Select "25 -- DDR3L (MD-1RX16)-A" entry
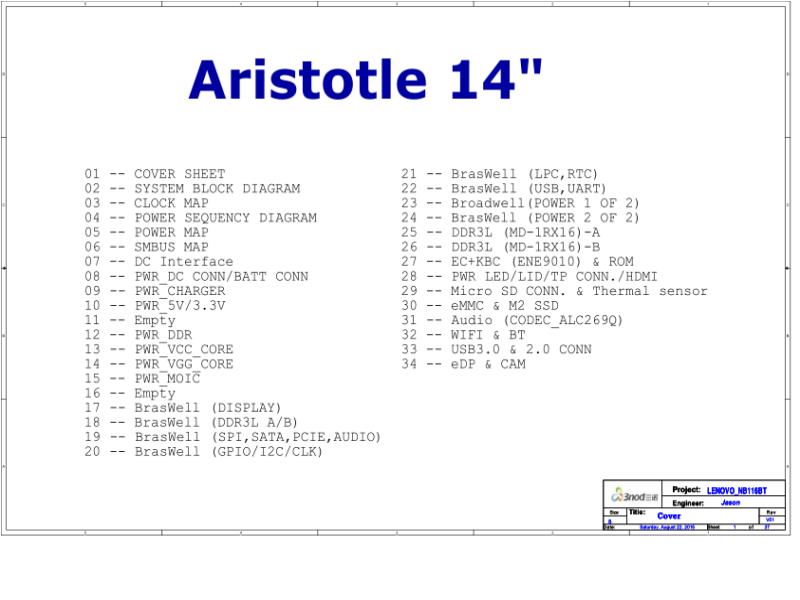 coord(501,233)
